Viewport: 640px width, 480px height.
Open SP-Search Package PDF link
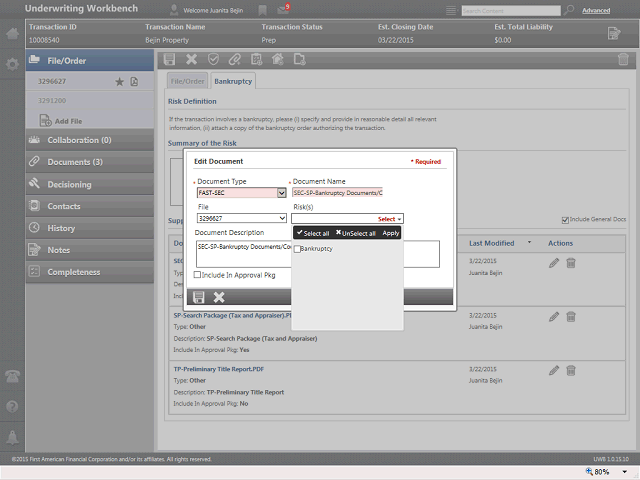pos(232,316)
